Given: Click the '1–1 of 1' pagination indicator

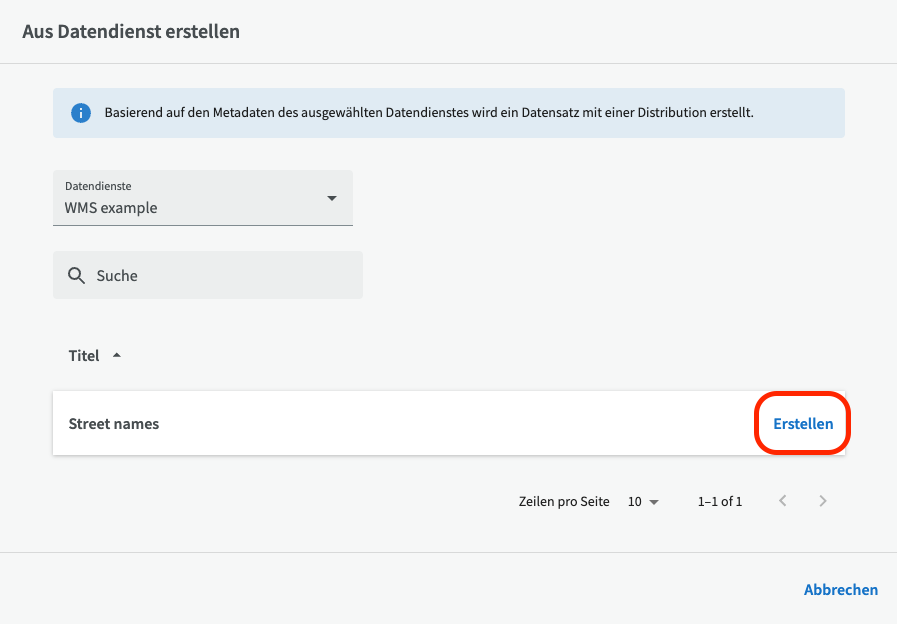Looking at the screenshot, I should pos(719,502).
